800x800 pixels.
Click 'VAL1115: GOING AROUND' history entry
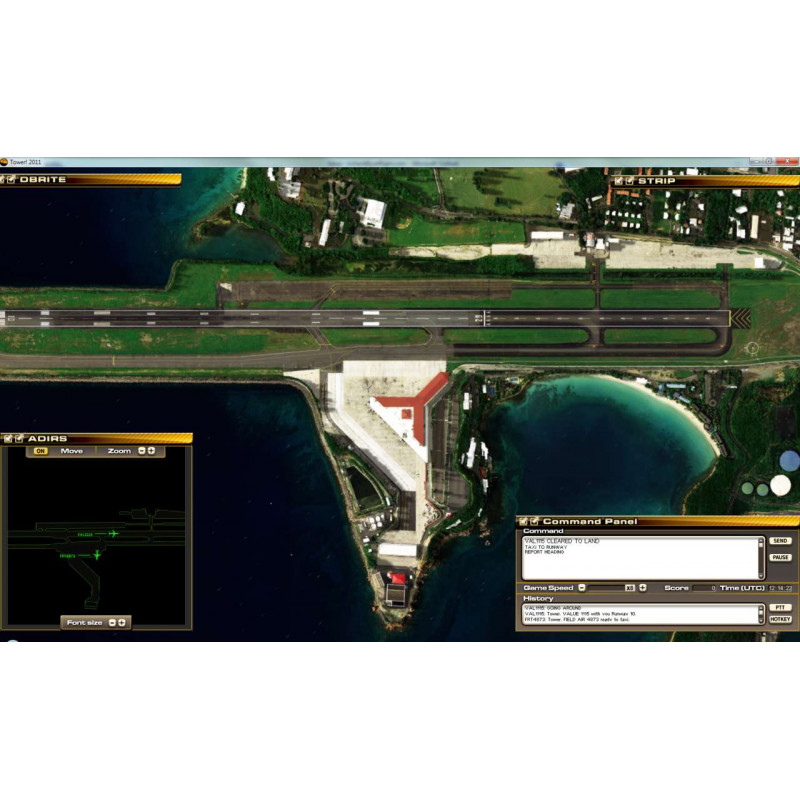pyautogui.click(x=553, y=608)
